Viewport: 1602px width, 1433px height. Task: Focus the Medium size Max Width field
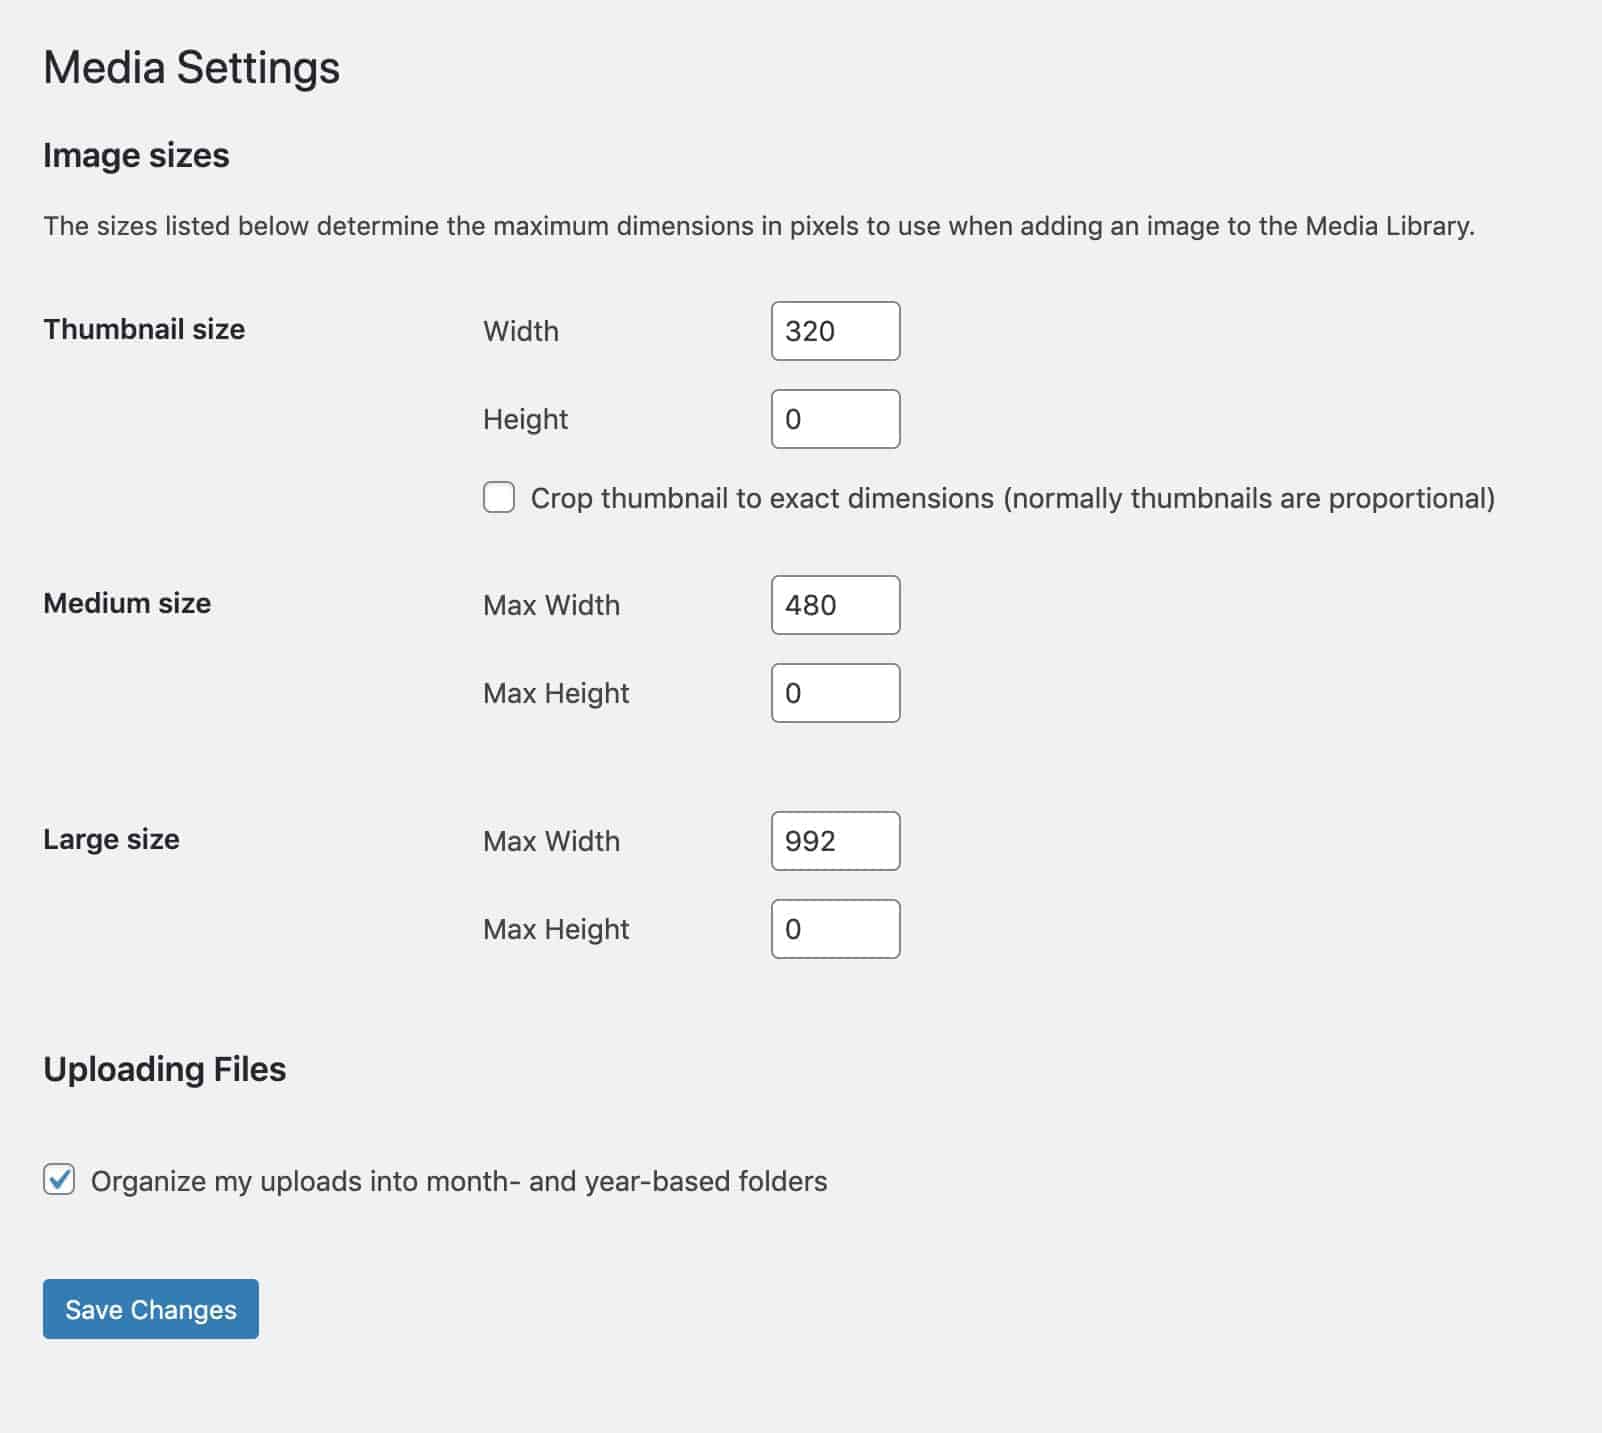[835, 604]
